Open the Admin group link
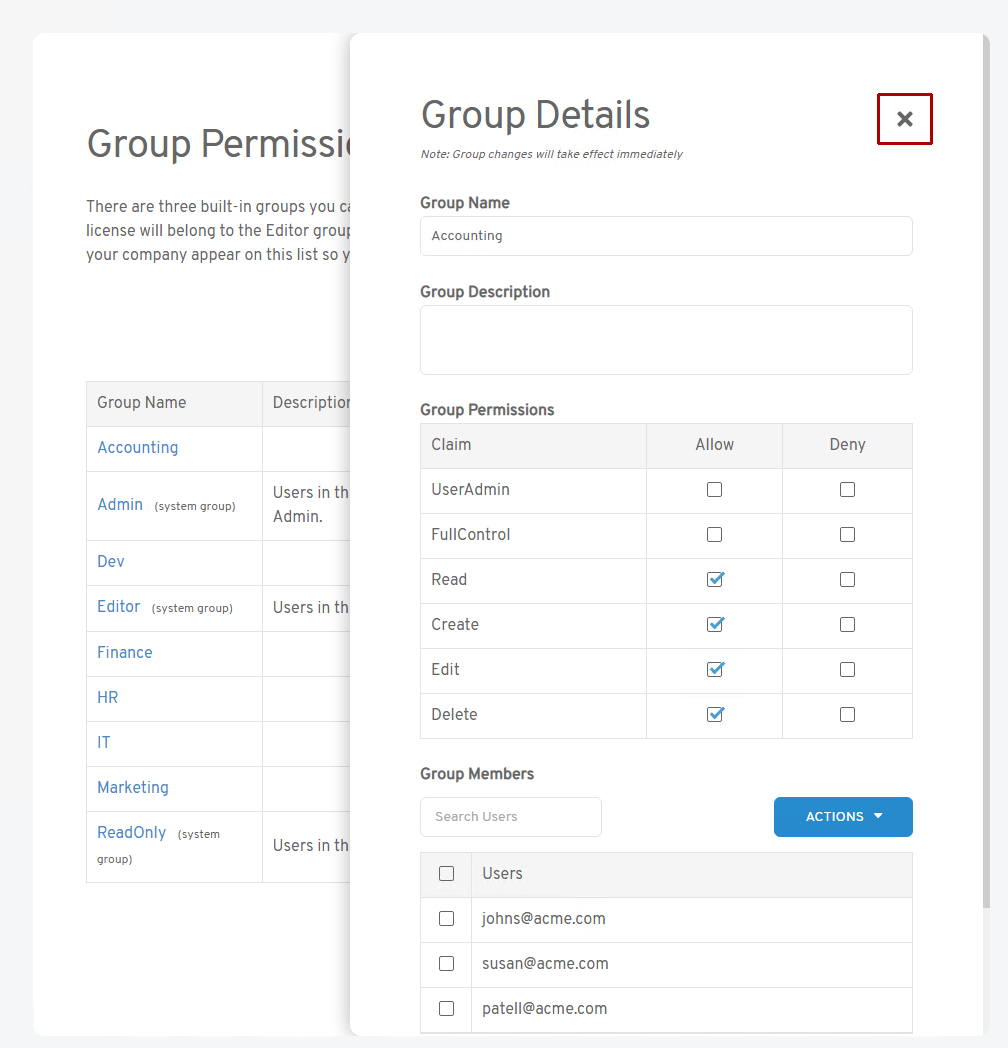 pyautogui.click(x=120, y=505)
